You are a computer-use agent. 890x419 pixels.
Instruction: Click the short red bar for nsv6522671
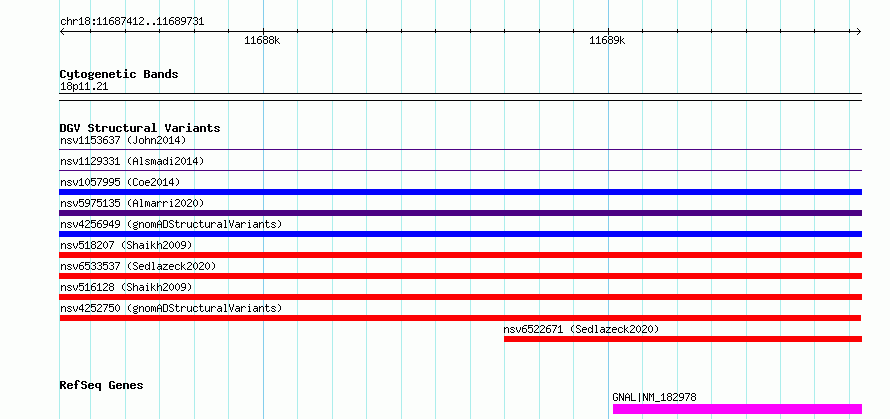click(683, 339)
